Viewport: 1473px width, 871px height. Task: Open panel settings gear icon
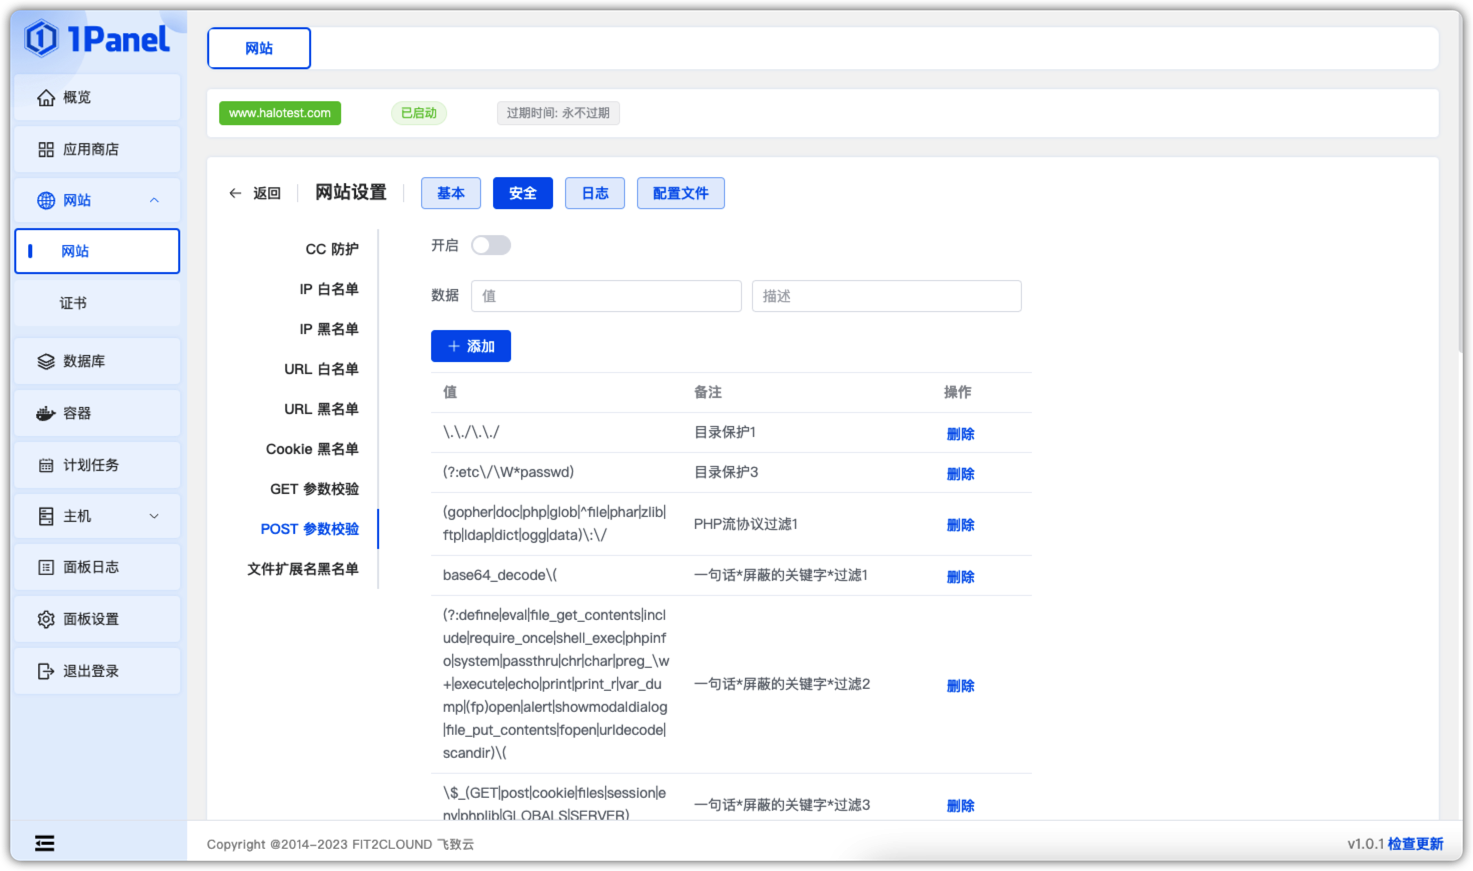click(x=46, y=619)
